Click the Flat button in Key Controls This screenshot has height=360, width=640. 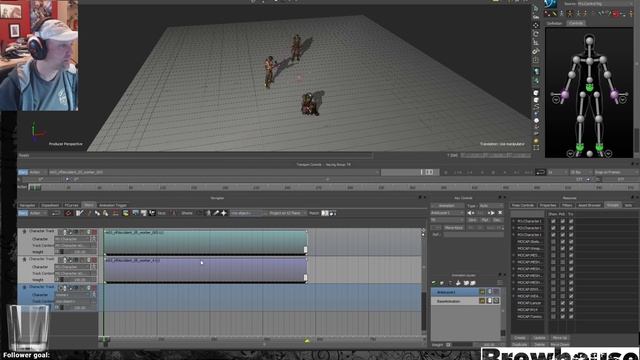tap(485, 220)
